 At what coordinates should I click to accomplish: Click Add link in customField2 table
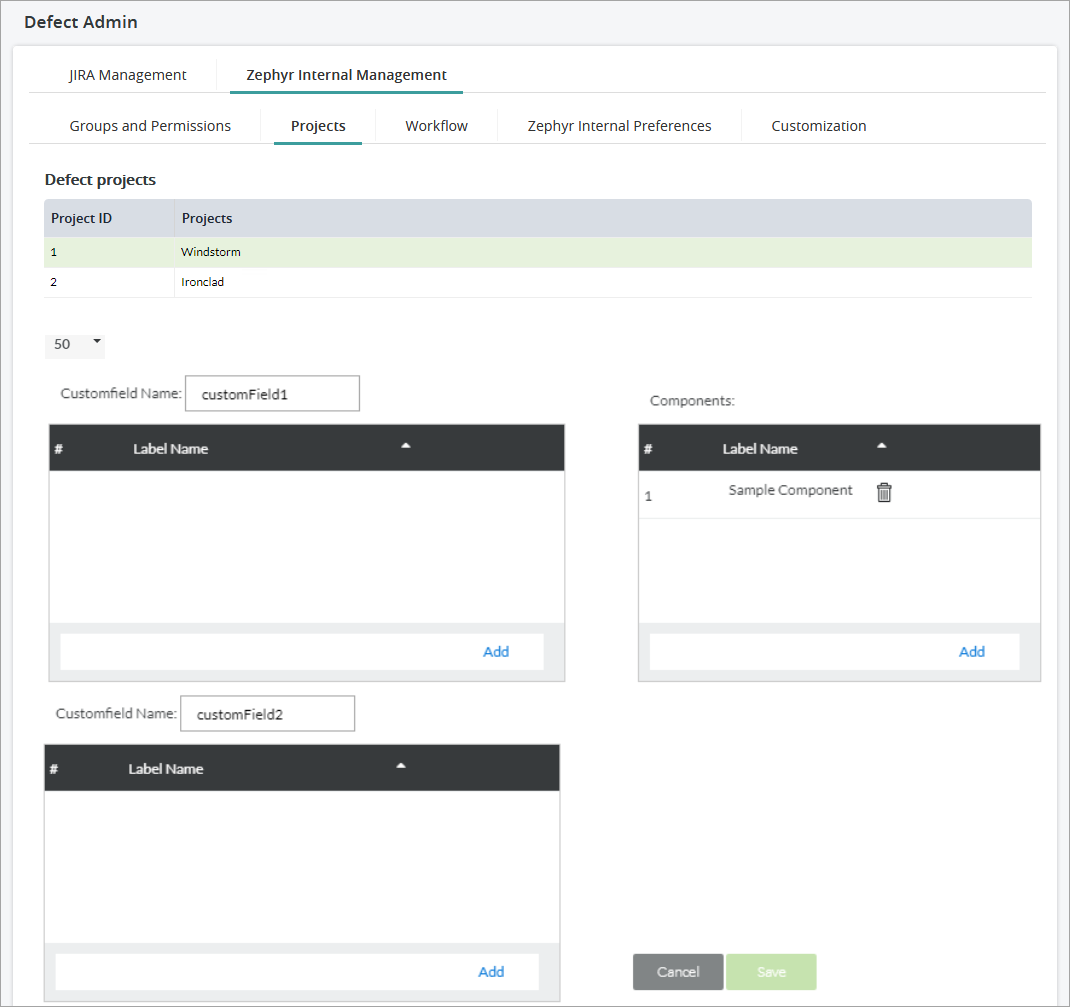pos(491,972)
